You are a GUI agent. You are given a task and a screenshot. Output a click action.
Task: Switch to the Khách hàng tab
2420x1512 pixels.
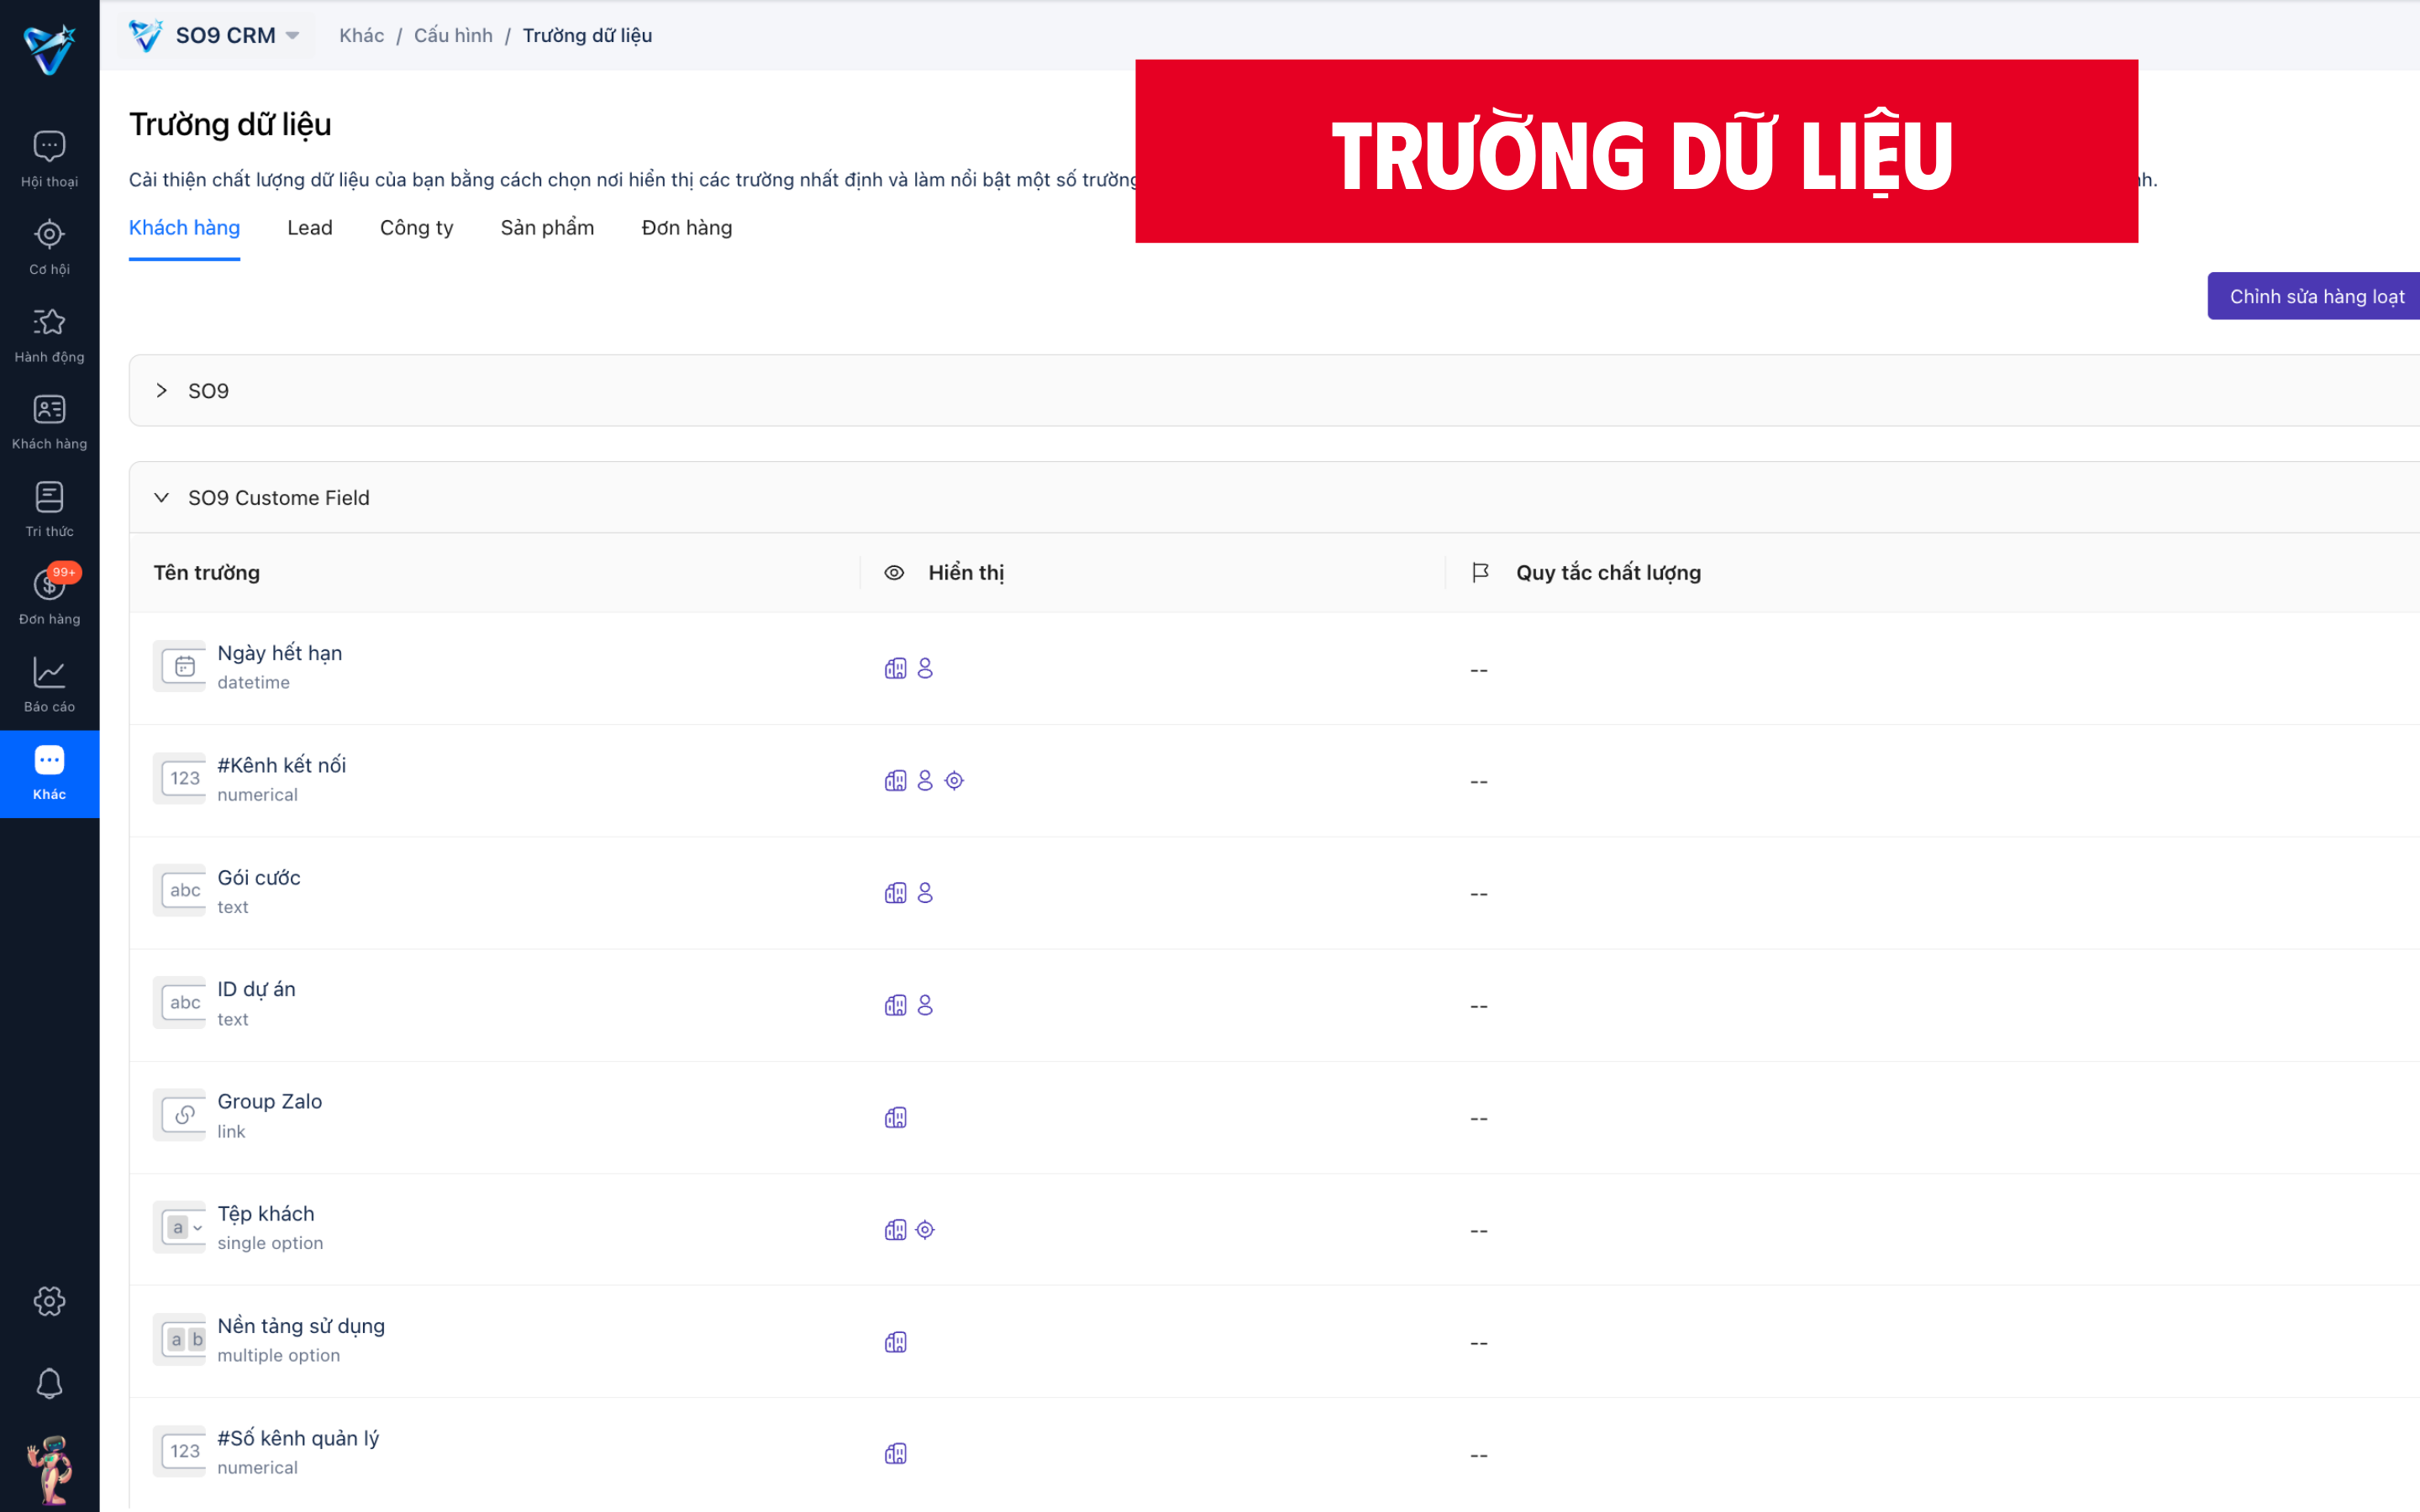click(184, 228)
